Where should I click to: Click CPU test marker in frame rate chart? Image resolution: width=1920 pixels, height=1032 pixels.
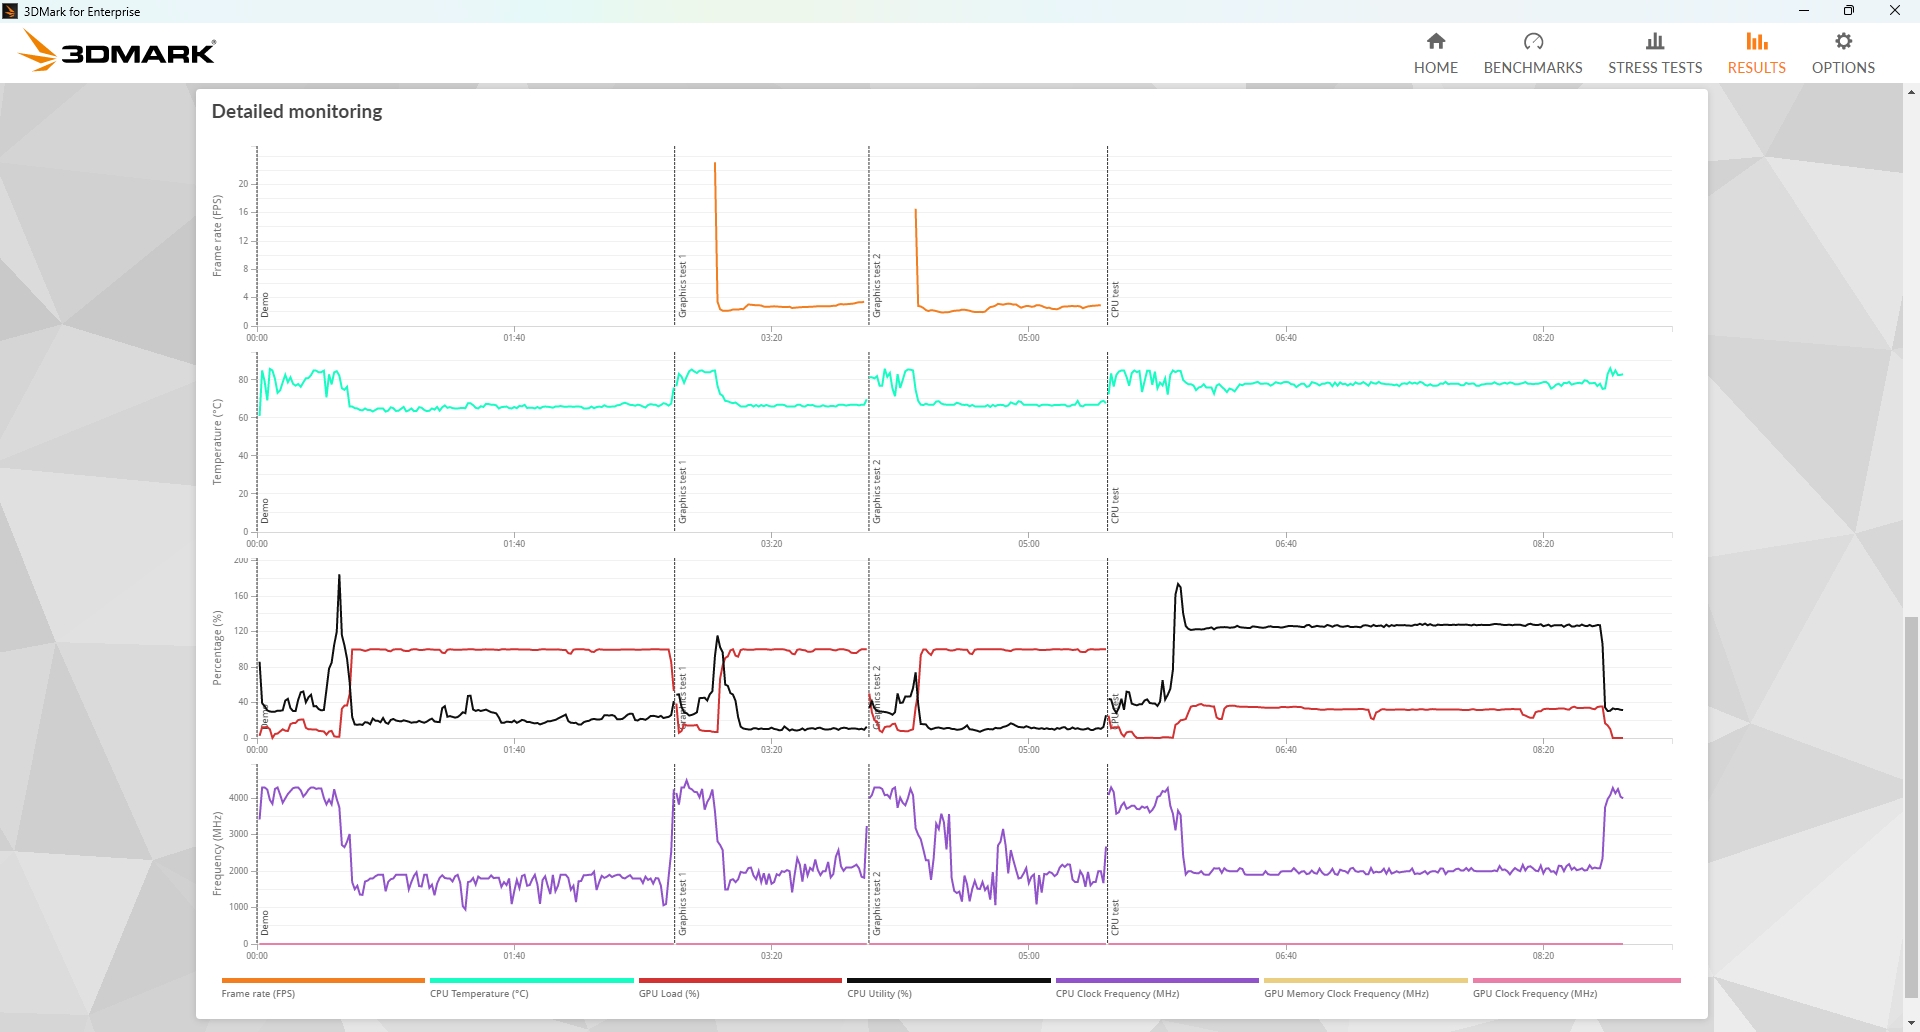coord(1115,300)
